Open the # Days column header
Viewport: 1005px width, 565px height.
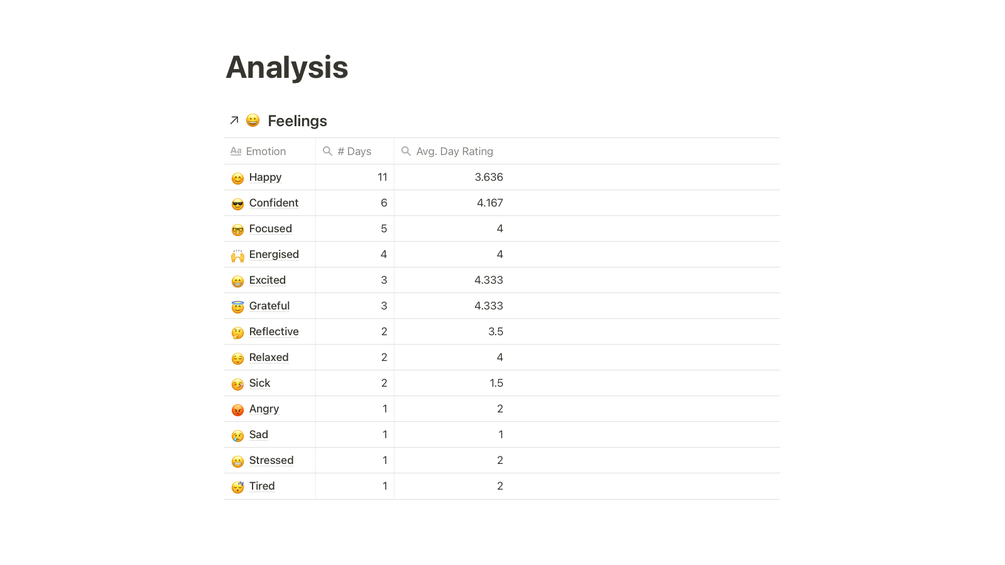[354, 151]
